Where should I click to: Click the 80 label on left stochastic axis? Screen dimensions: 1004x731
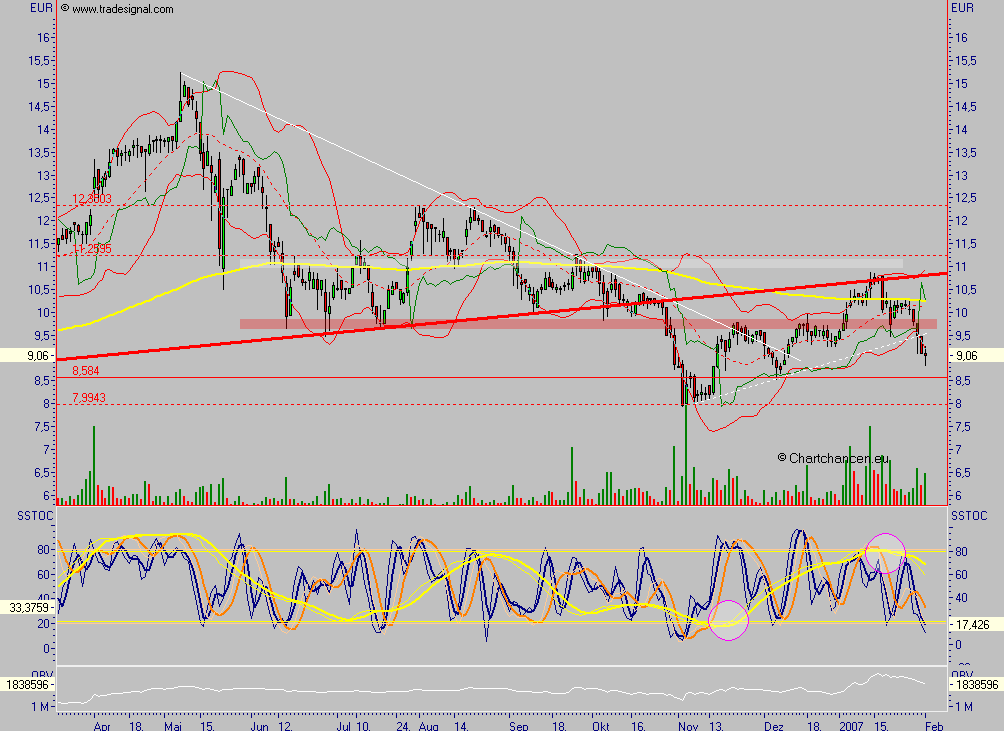[x=43, y=549]
